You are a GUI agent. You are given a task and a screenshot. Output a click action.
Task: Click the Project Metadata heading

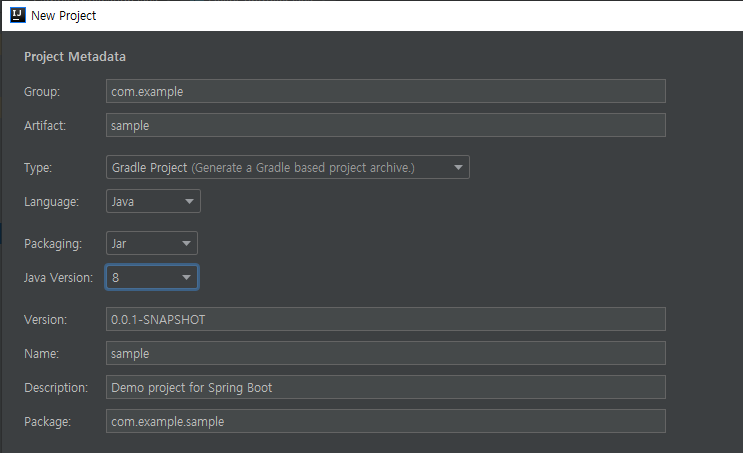pyautogui.click(x=75, y=56)
